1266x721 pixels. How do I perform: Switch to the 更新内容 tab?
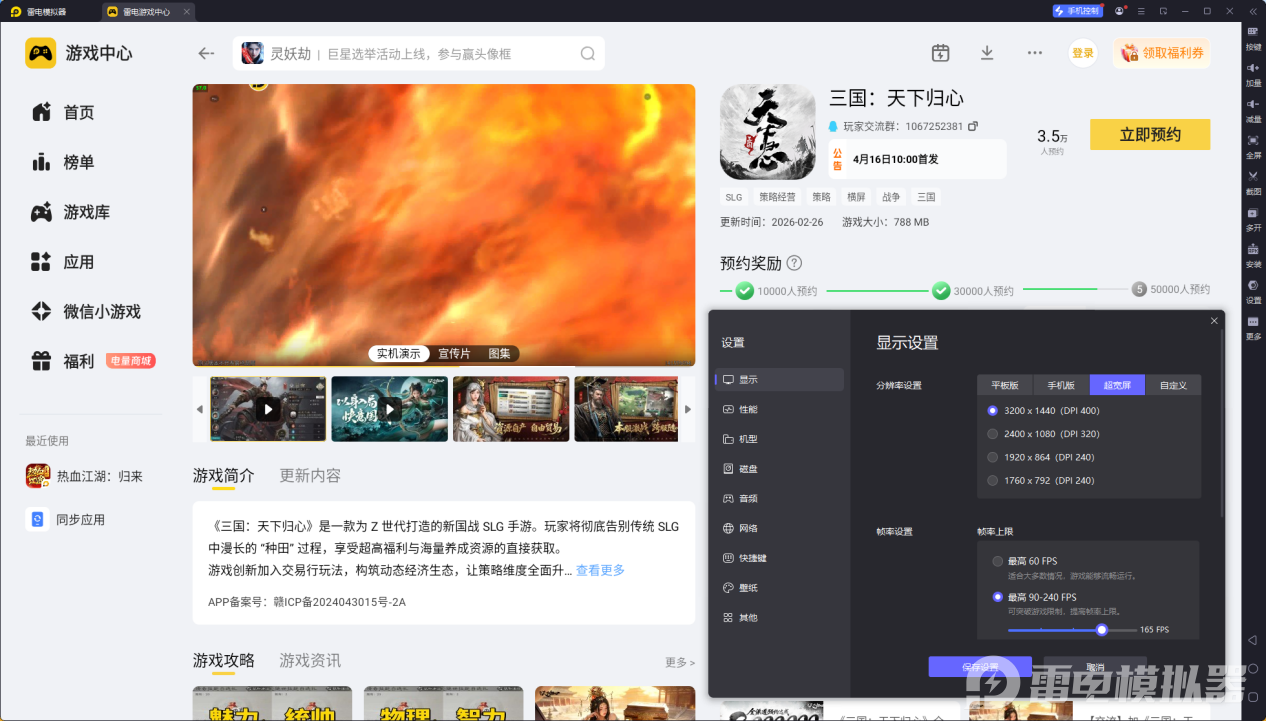[310, 476]
